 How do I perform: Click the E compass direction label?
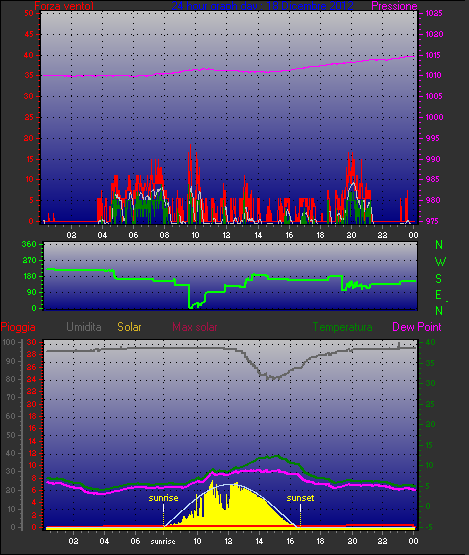pyautogui.click(x=438, y=295)
